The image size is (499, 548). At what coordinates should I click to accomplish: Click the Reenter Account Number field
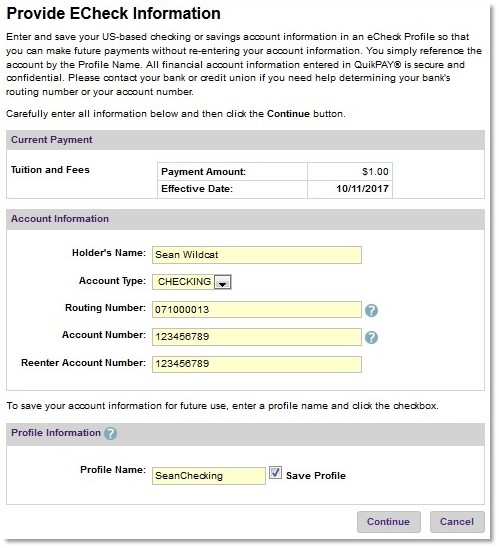(x=257, y=364)
